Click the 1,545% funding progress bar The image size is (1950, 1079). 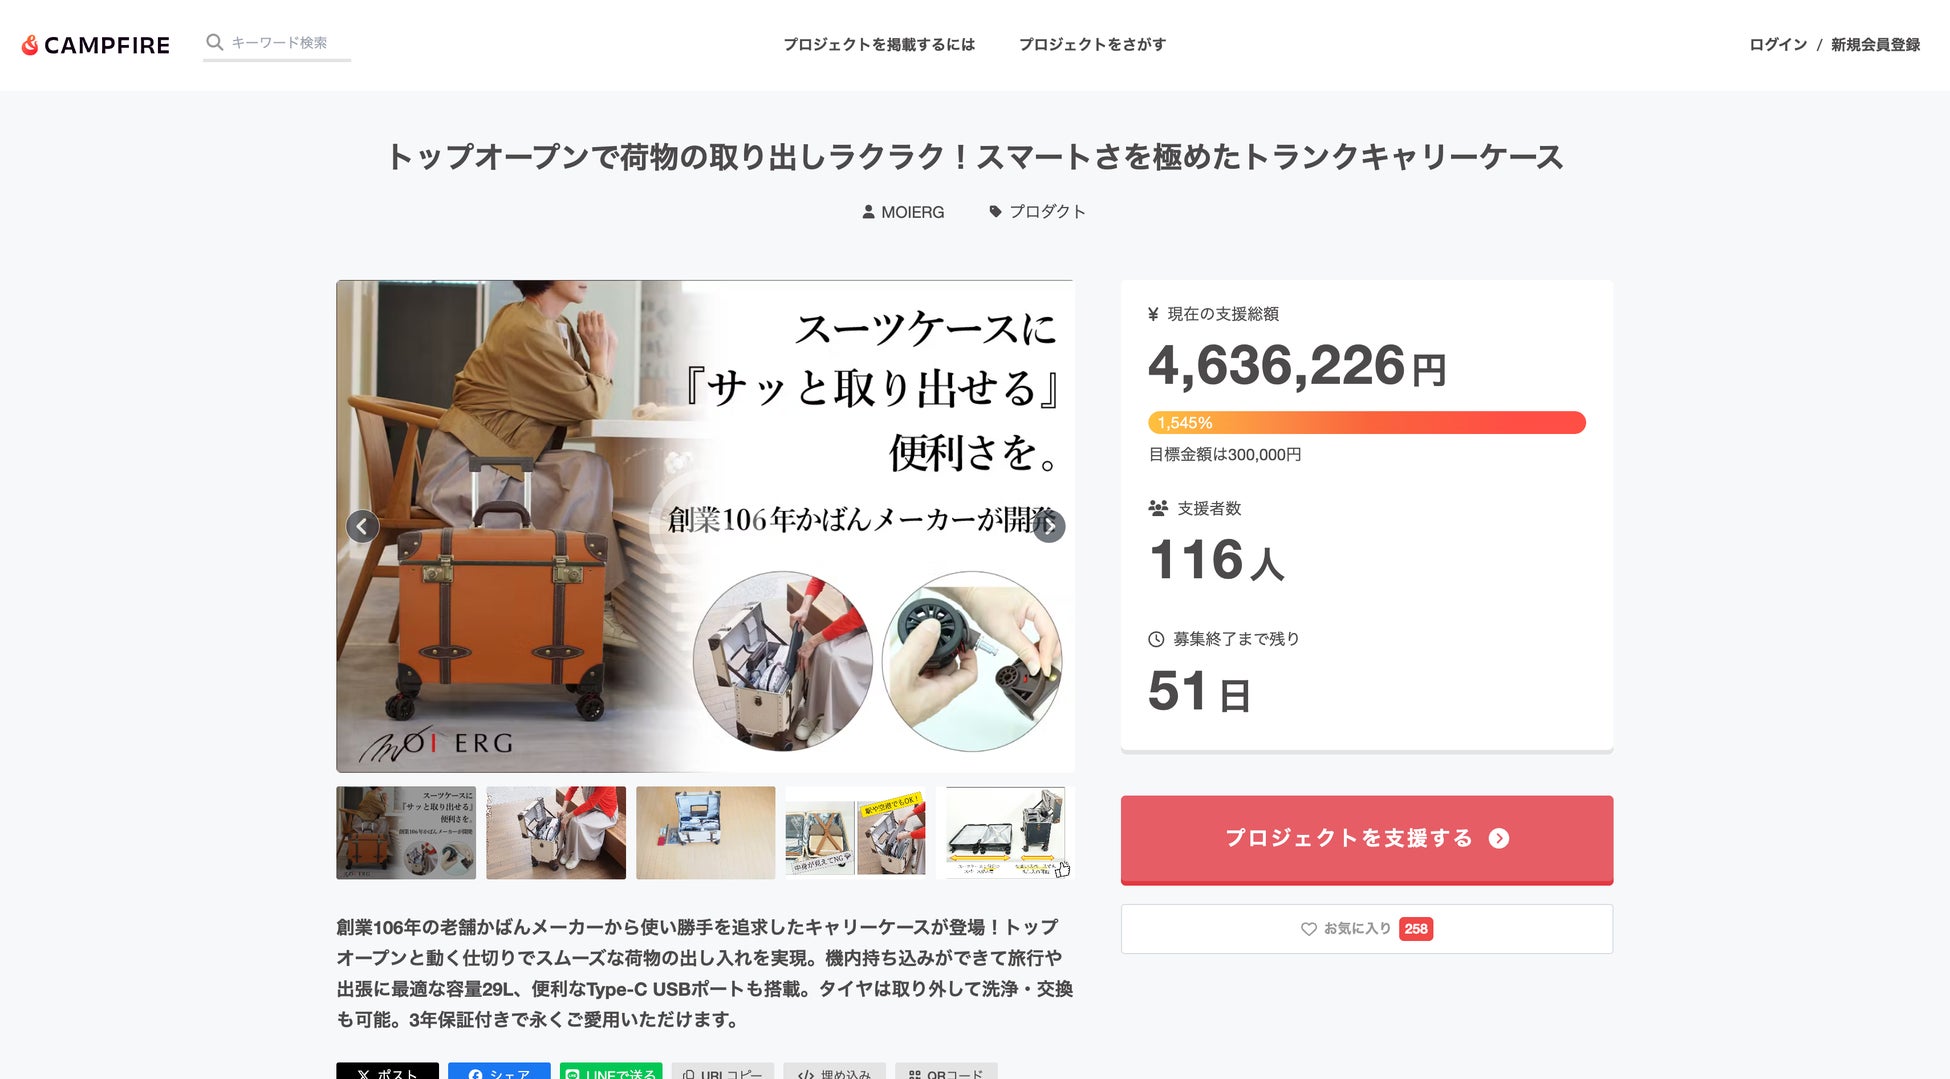[x=1367, y=423]
